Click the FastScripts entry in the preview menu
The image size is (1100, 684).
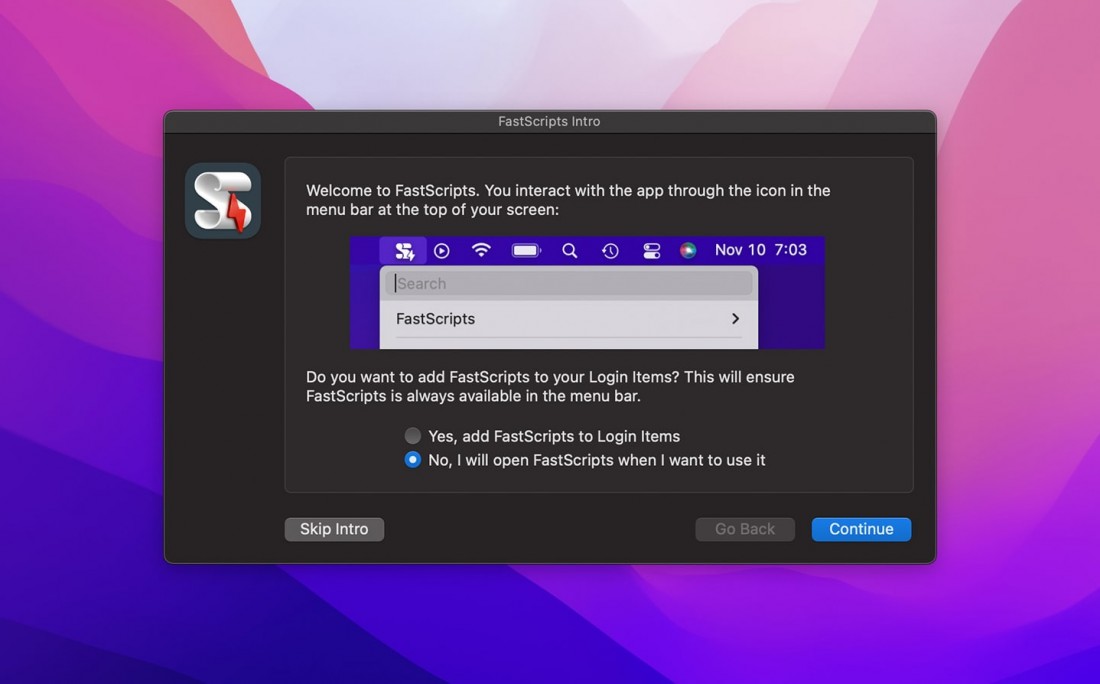436,319
